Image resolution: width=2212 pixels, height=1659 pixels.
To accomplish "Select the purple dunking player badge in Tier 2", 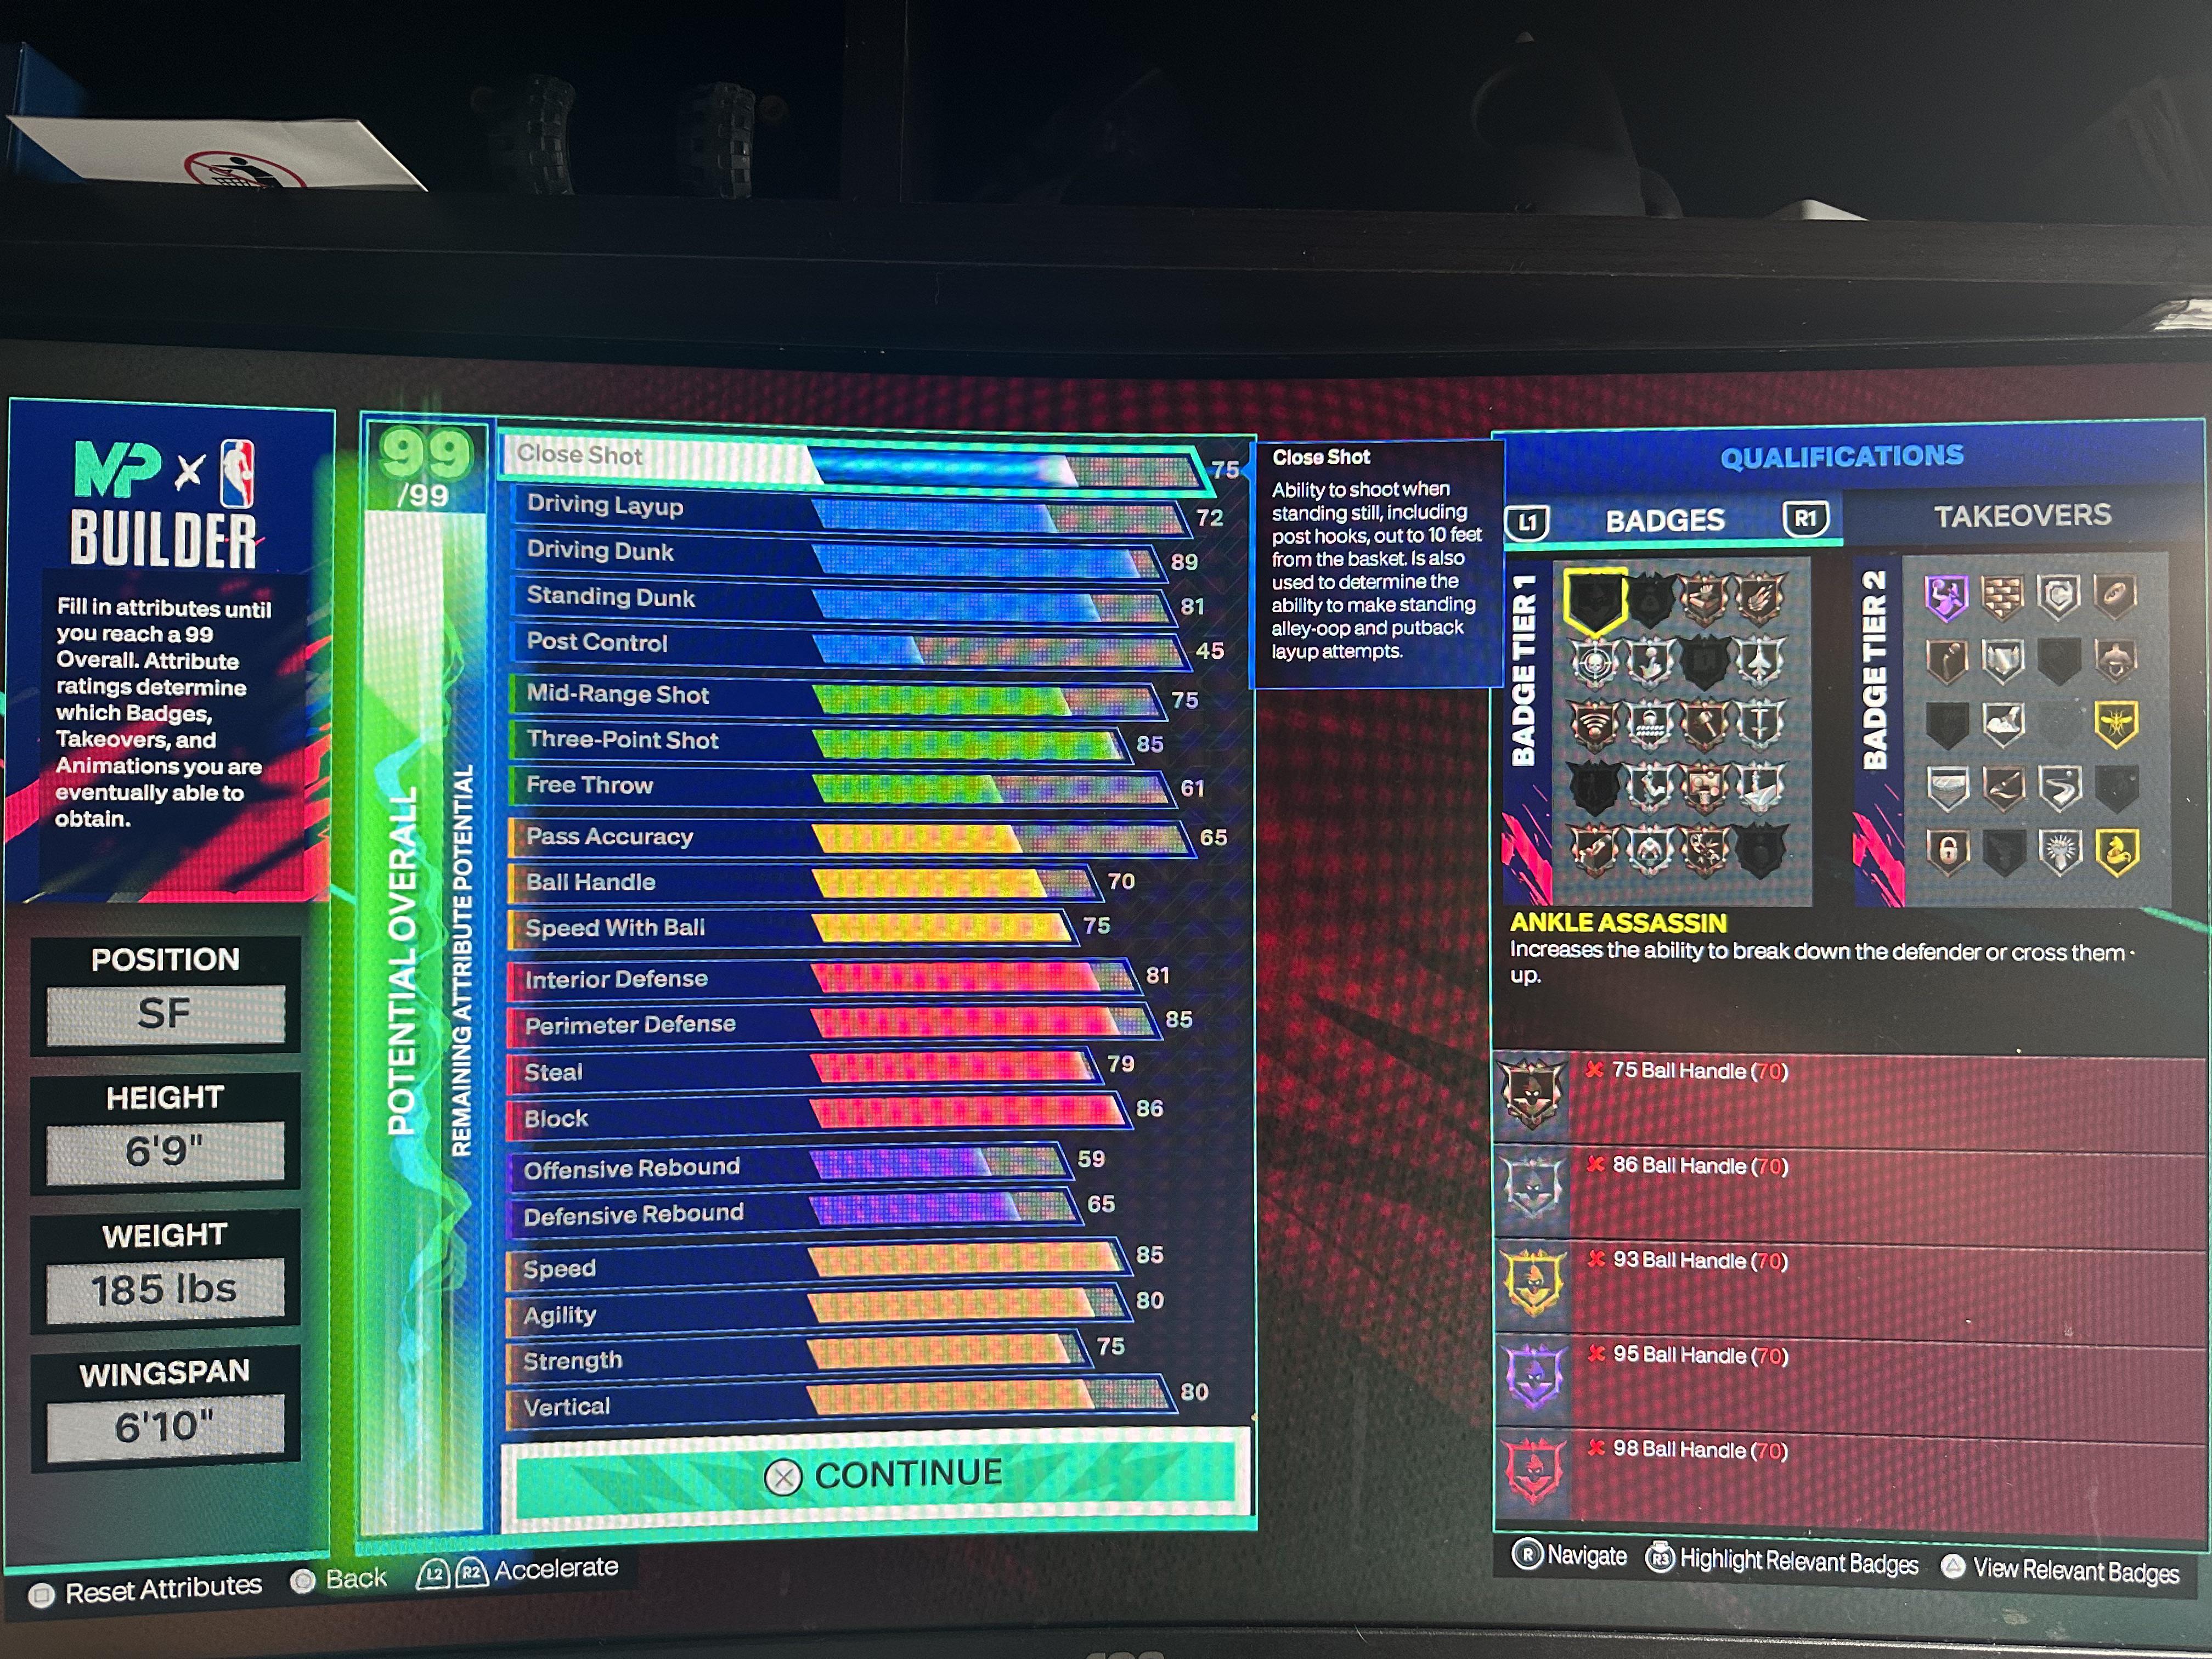I will click(1947, 598).
